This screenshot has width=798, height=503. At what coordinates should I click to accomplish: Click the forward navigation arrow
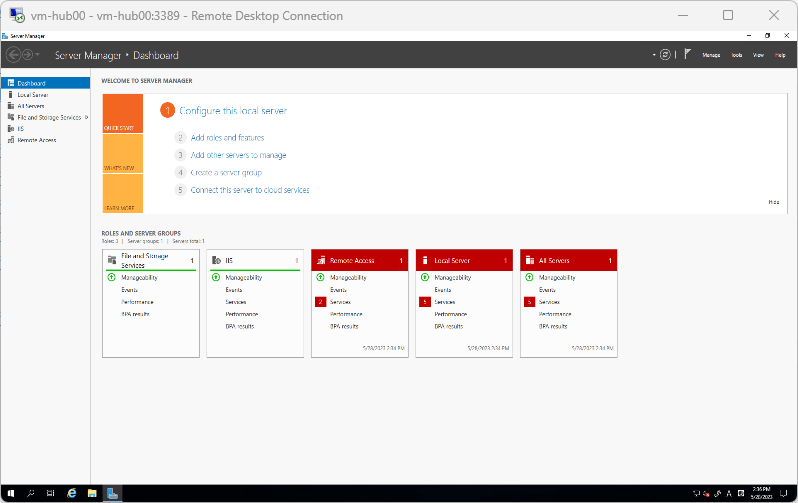pyautogui.click(x=27, y=54)
